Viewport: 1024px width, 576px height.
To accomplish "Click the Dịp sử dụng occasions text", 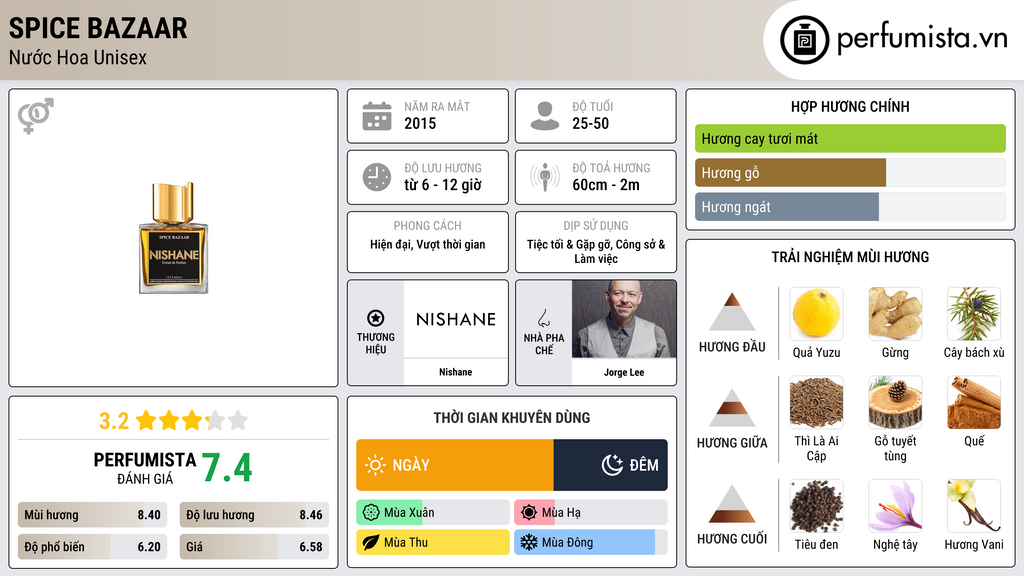I will click(596, 251).
